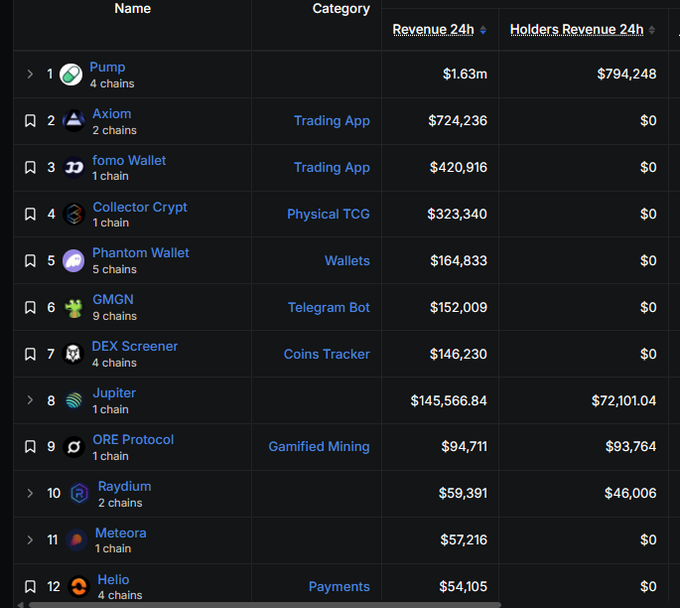Screen dimensions: 680x608
Task: Bookmark the GMGN row
Action: point(30,307)
